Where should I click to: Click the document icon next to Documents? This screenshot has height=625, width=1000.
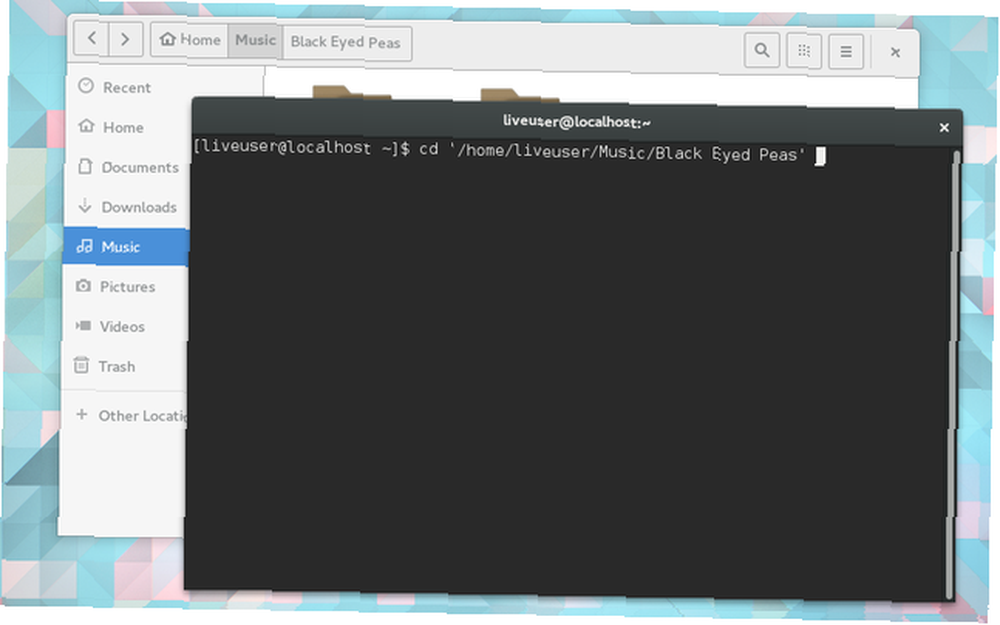85,166
